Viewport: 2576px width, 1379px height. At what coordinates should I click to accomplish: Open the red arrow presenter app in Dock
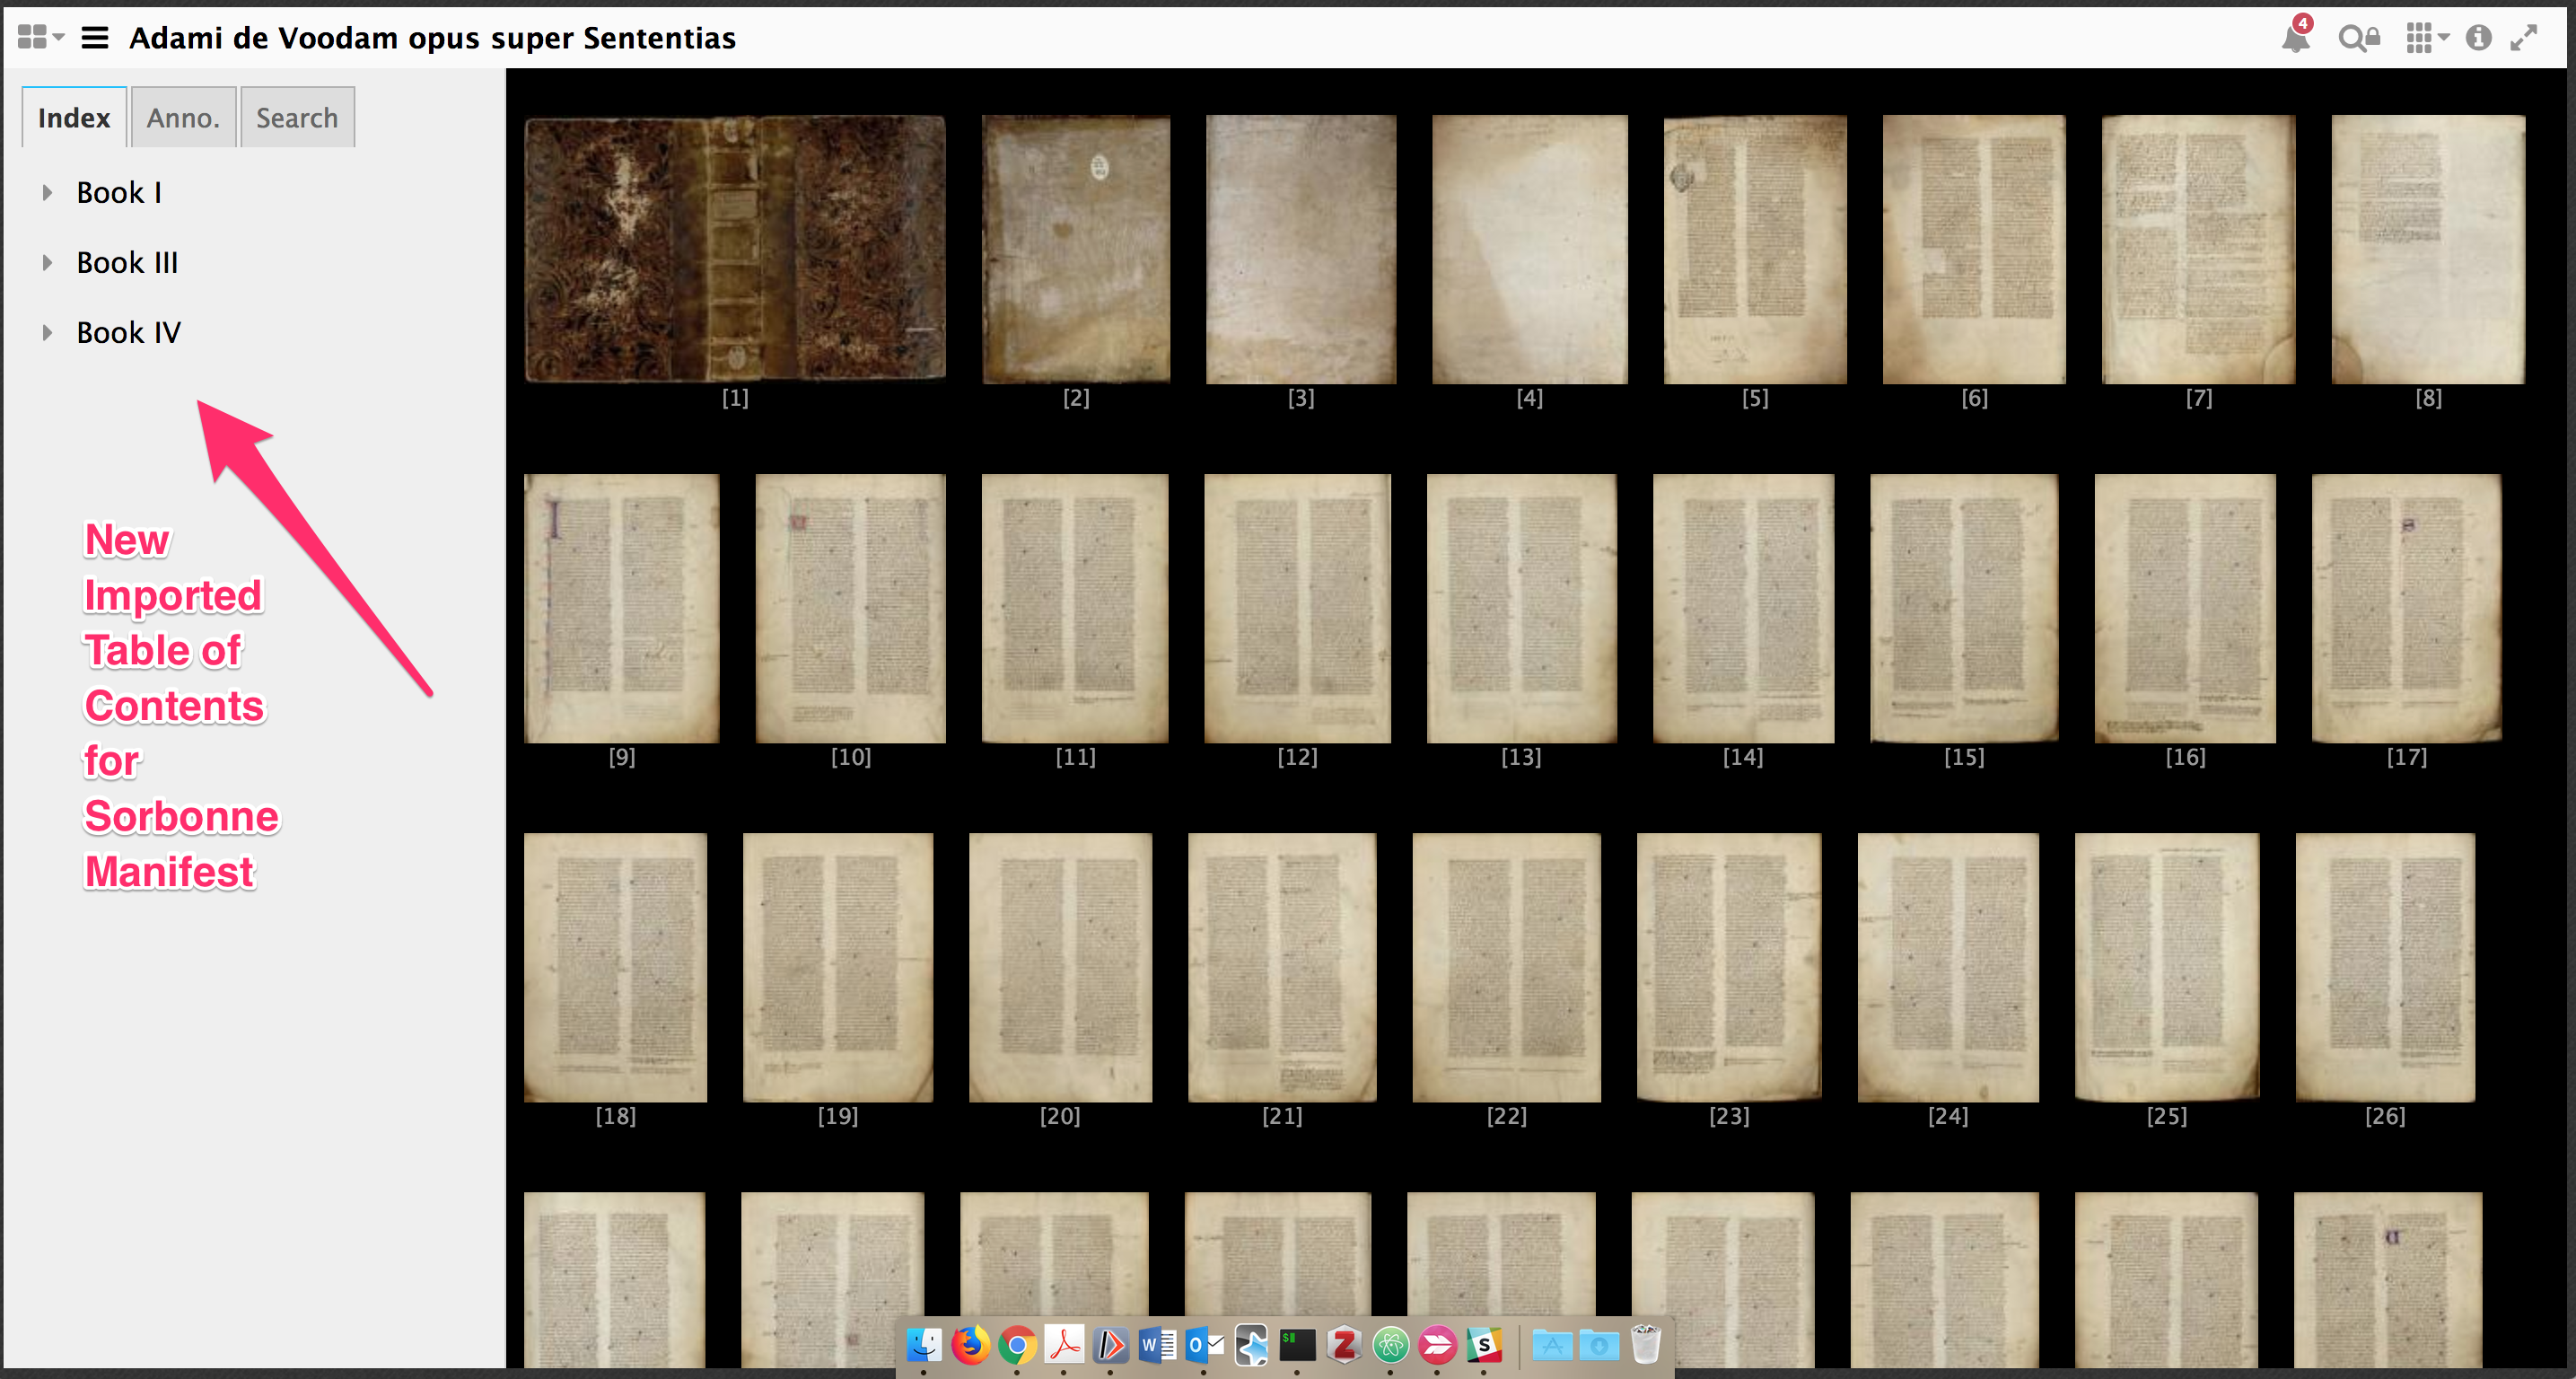click(1110, 1345)
